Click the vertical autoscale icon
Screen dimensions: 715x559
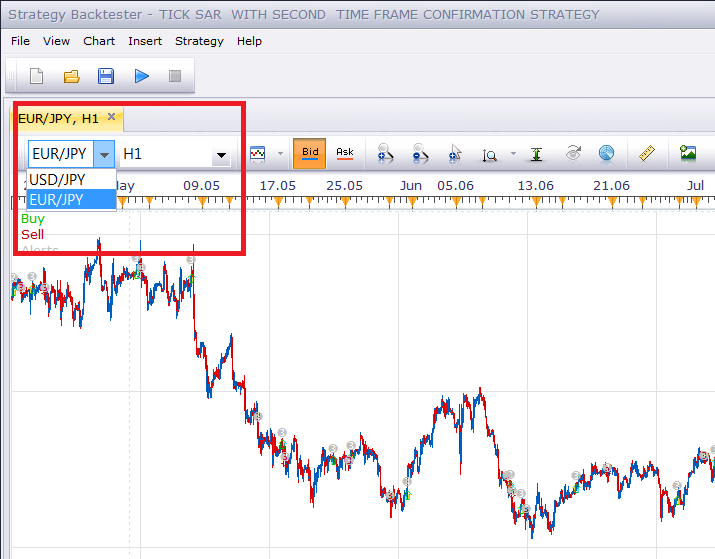coord(536,155)
